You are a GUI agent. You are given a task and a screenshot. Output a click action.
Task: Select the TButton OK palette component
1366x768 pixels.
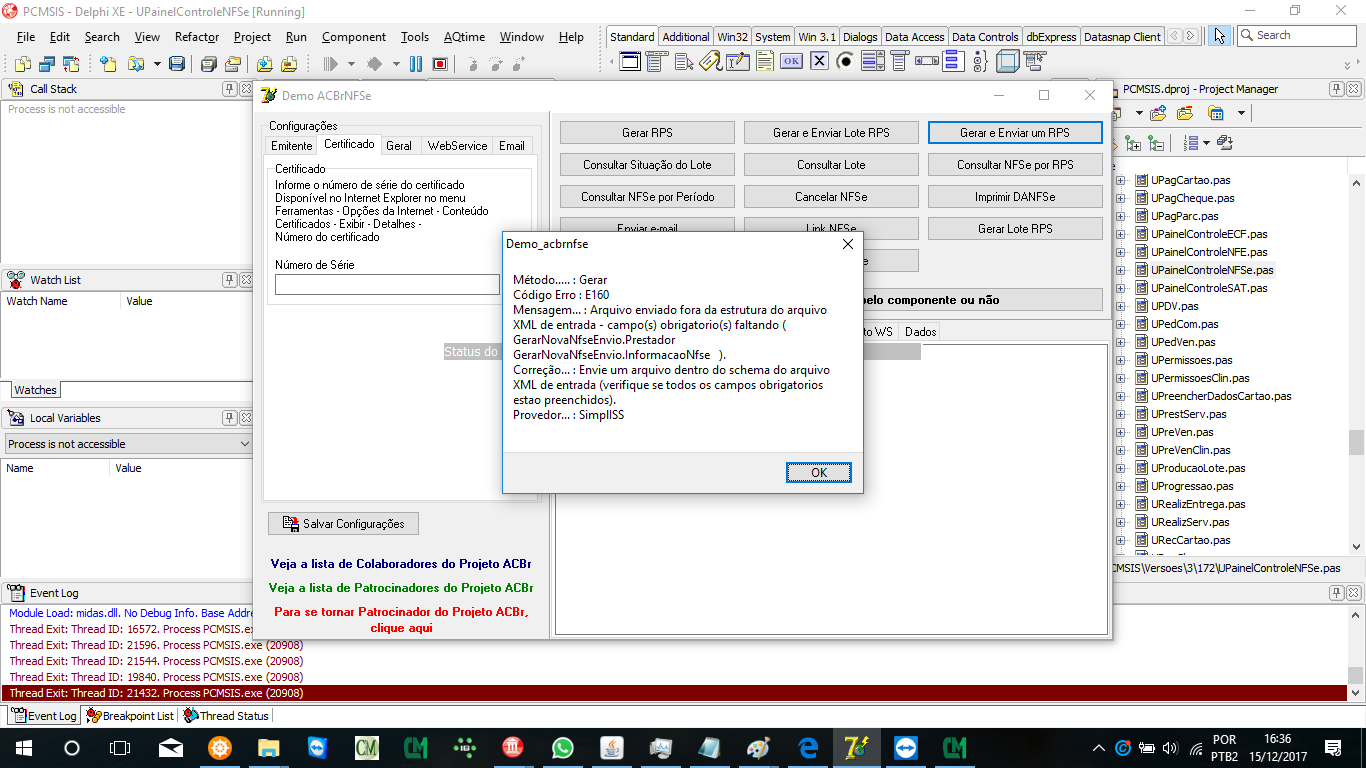click(x=792, y=61)
